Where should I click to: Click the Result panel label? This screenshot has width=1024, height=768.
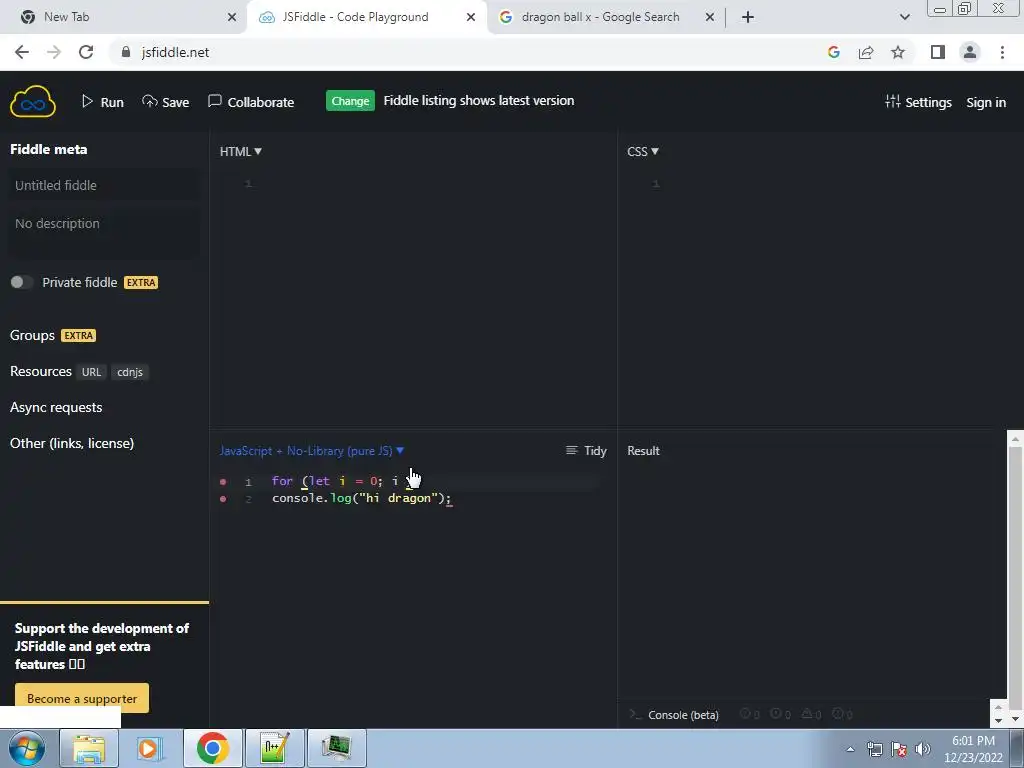coord(643,451)
